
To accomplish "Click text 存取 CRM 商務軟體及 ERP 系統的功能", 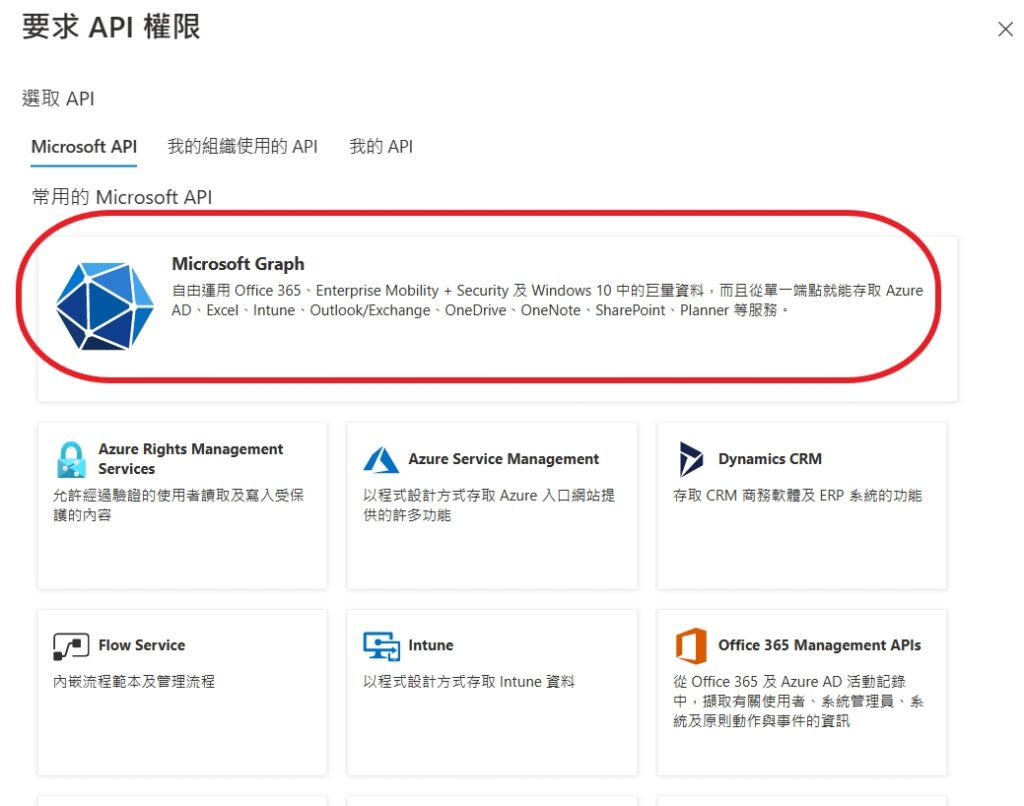I will pos(797,495).
